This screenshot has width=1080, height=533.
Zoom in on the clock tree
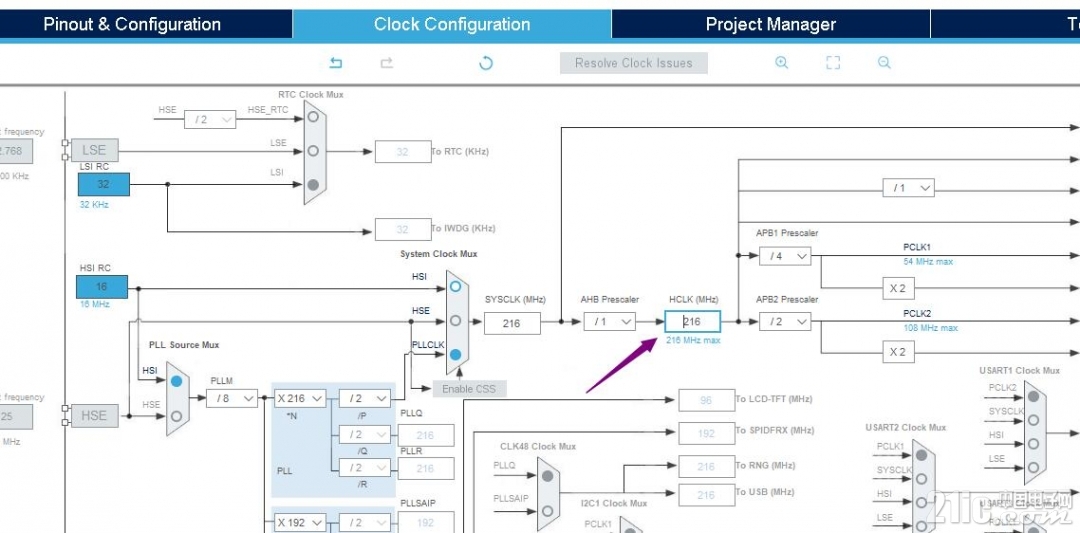(781, 63)
